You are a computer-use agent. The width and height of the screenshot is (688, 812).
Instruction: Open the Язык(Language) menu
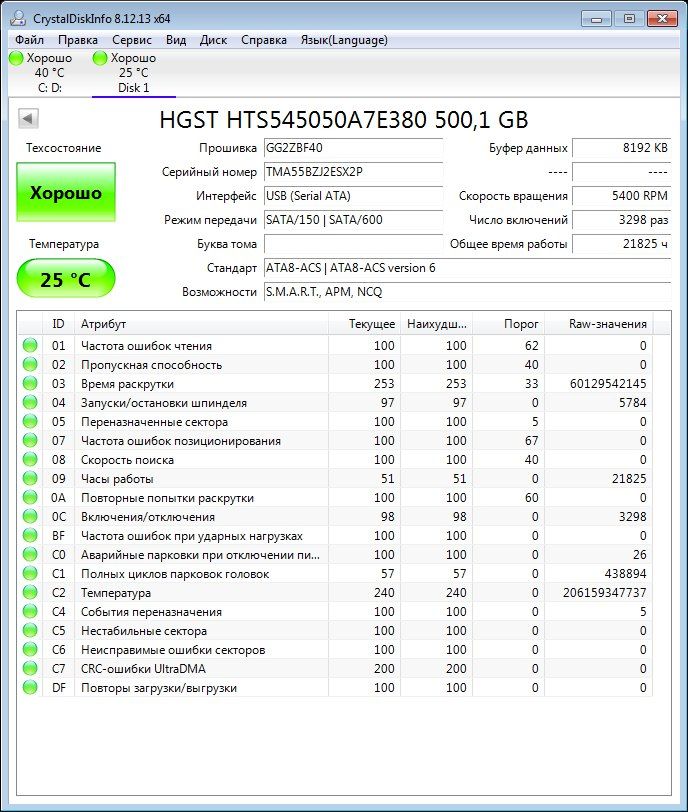[x=344, y=40]
